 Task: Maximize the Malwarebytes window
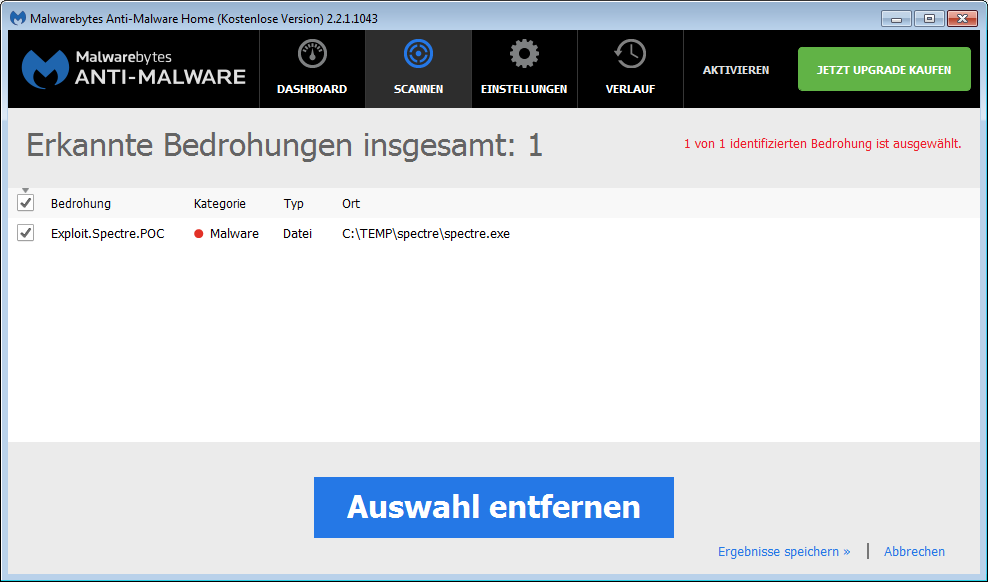(929, 18)
